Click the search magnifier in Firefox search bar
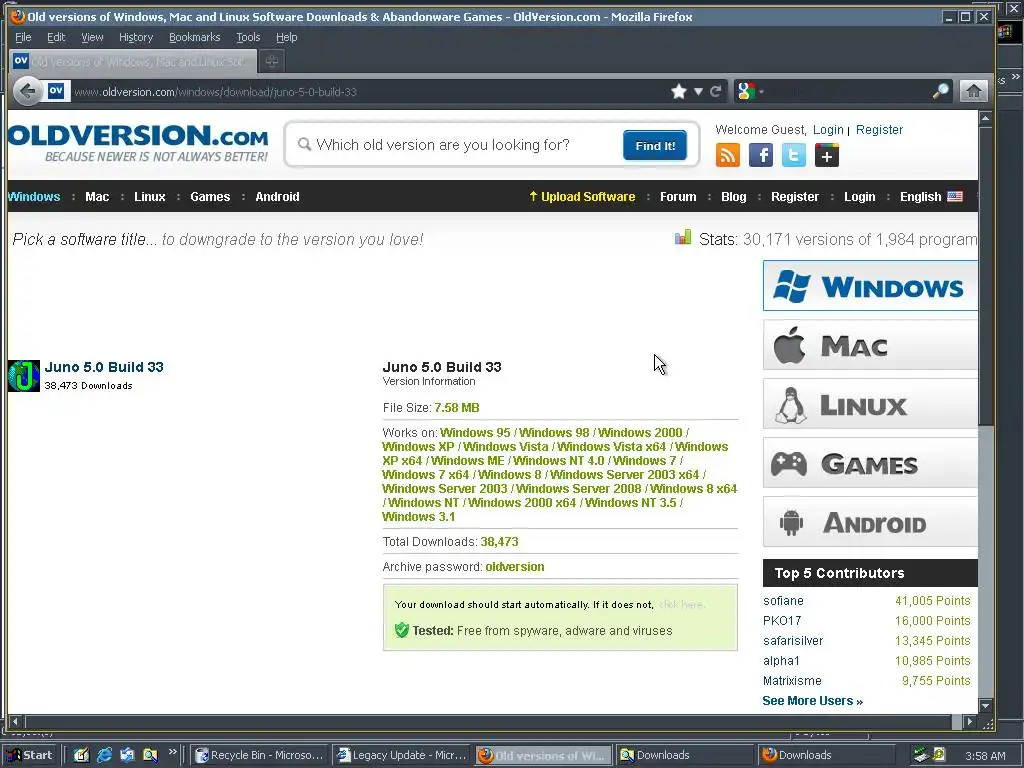1024x768 pixels. (x=941, y=91)
